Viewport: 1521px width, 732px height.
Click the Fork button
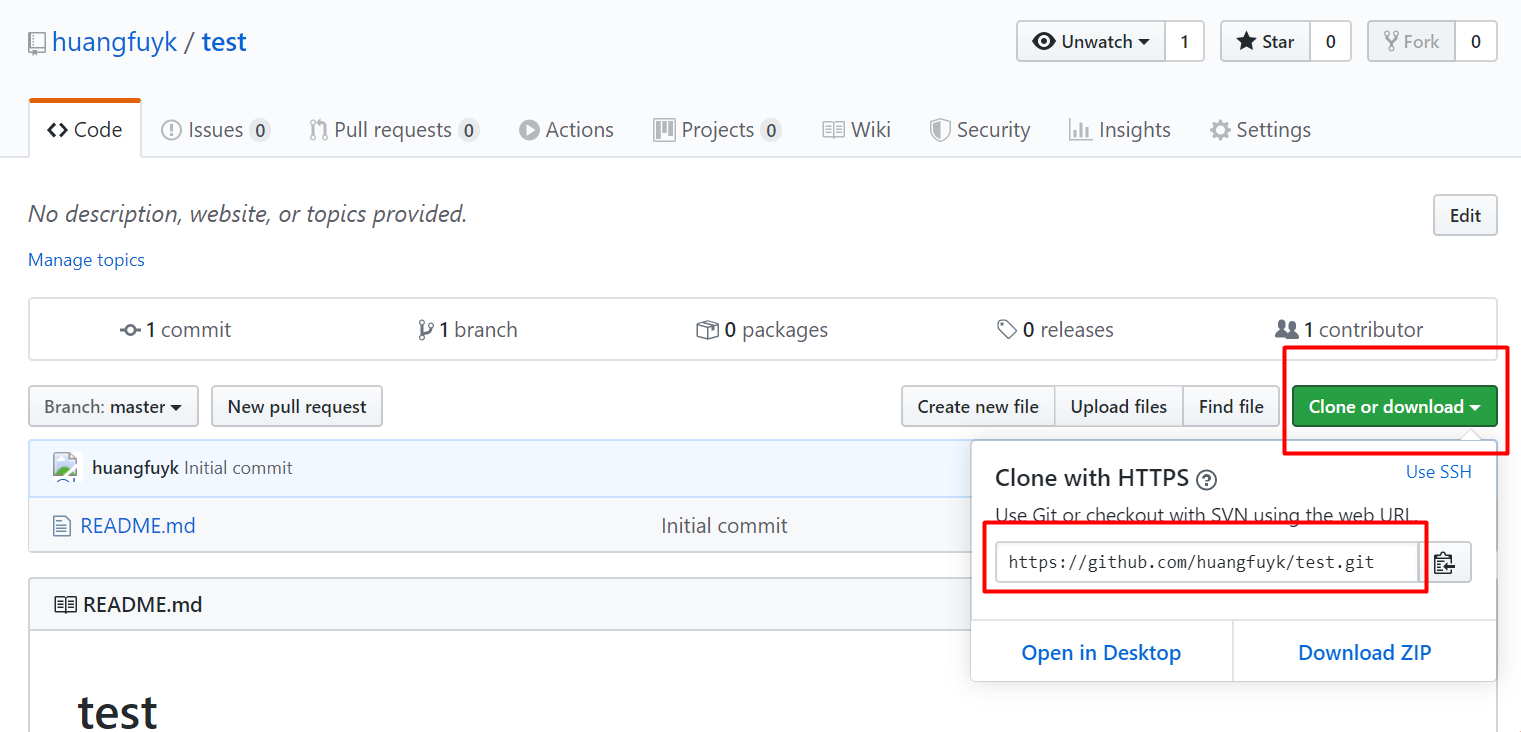[1411, 42]
